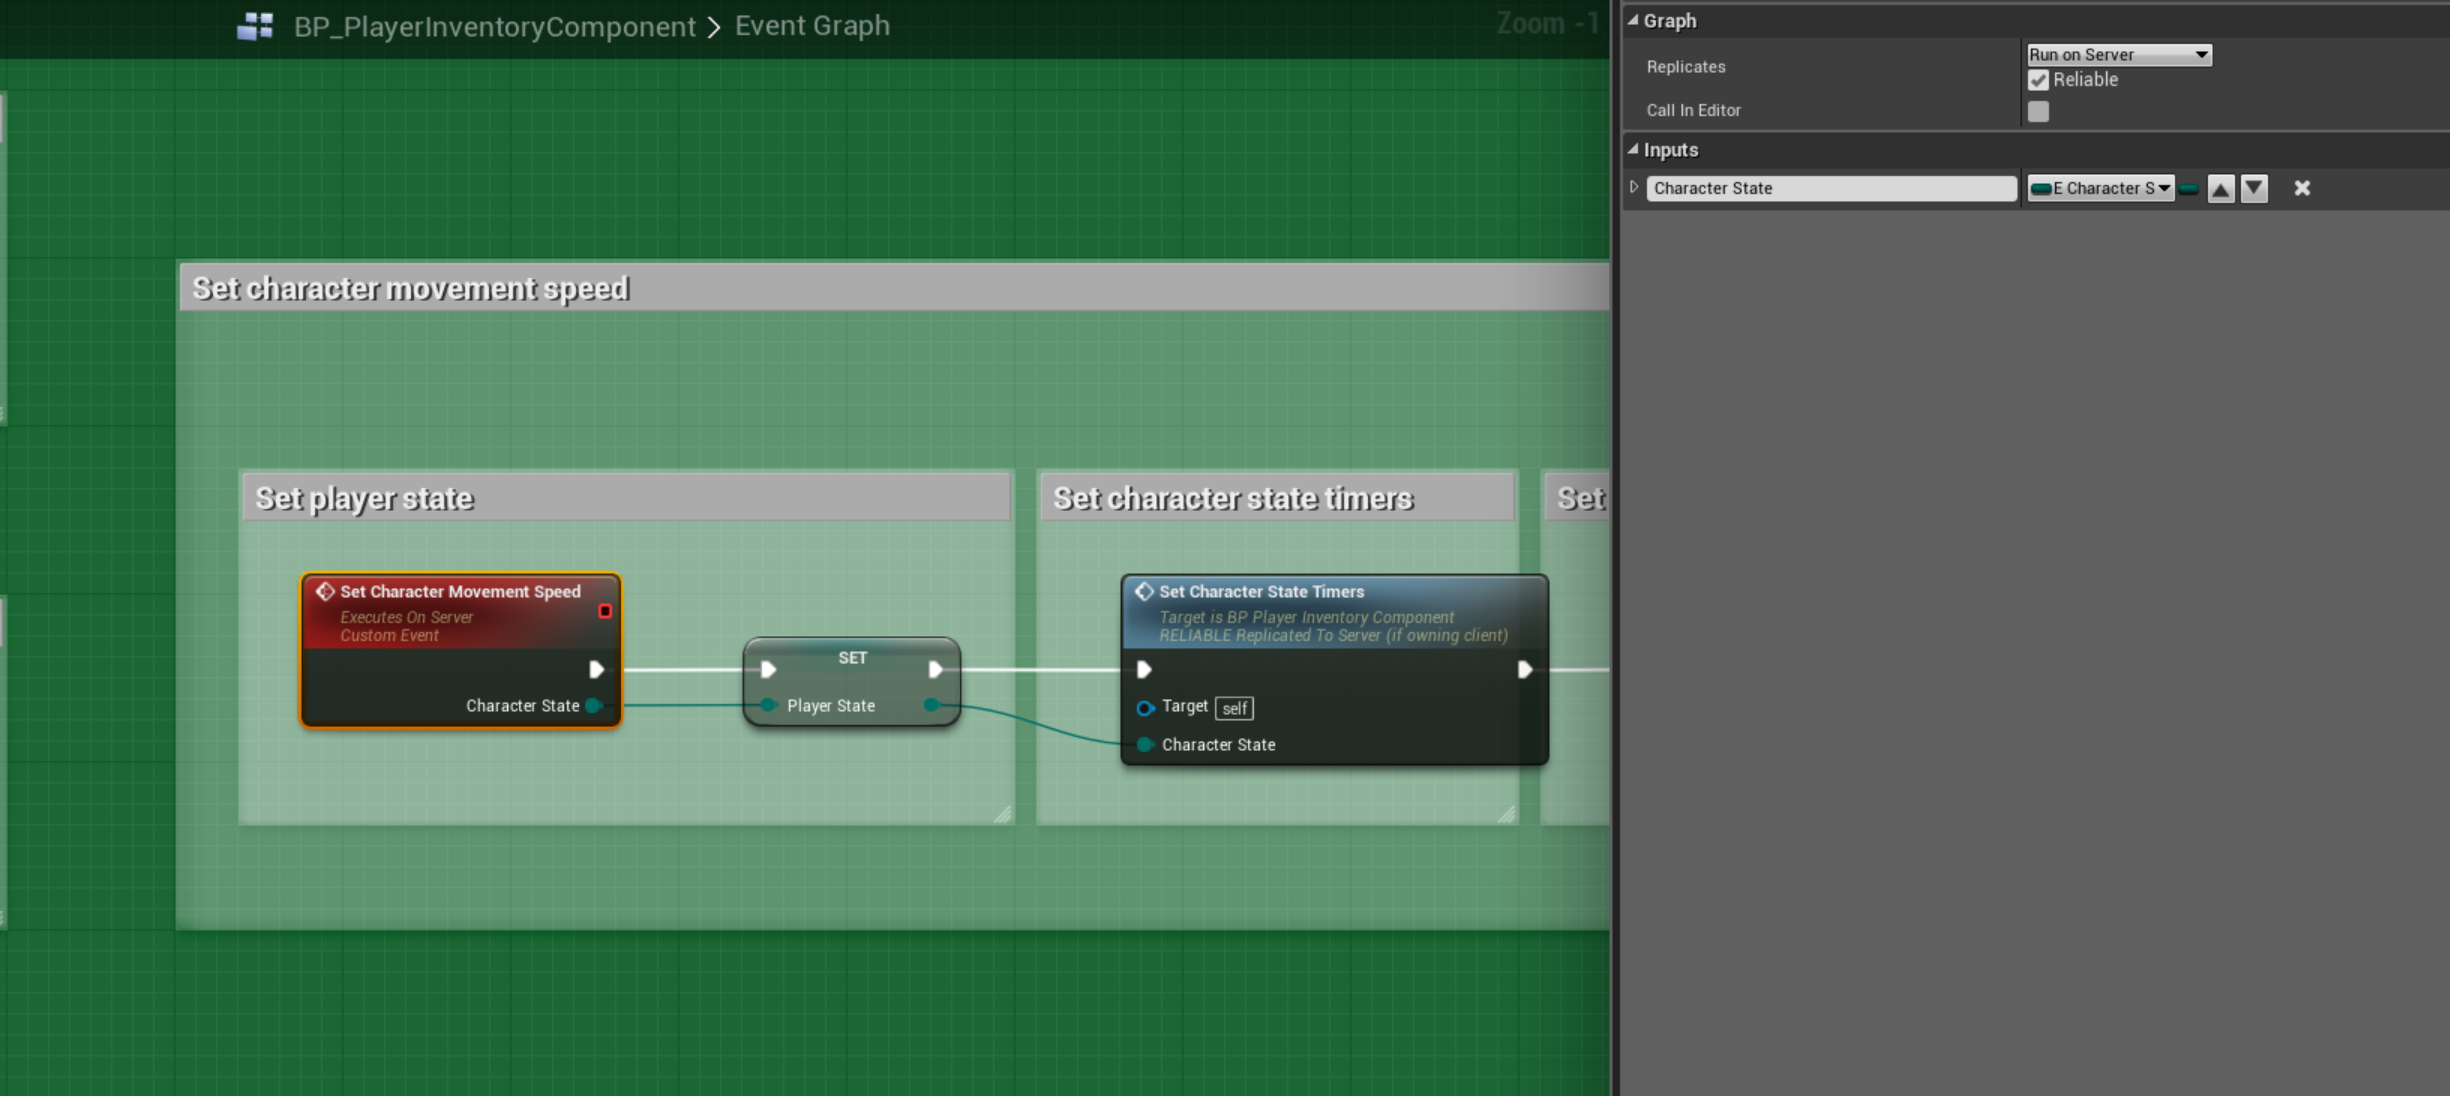Click the SET node's exec input pin
Screen dimensions: 2450x1096
[768, 669]
